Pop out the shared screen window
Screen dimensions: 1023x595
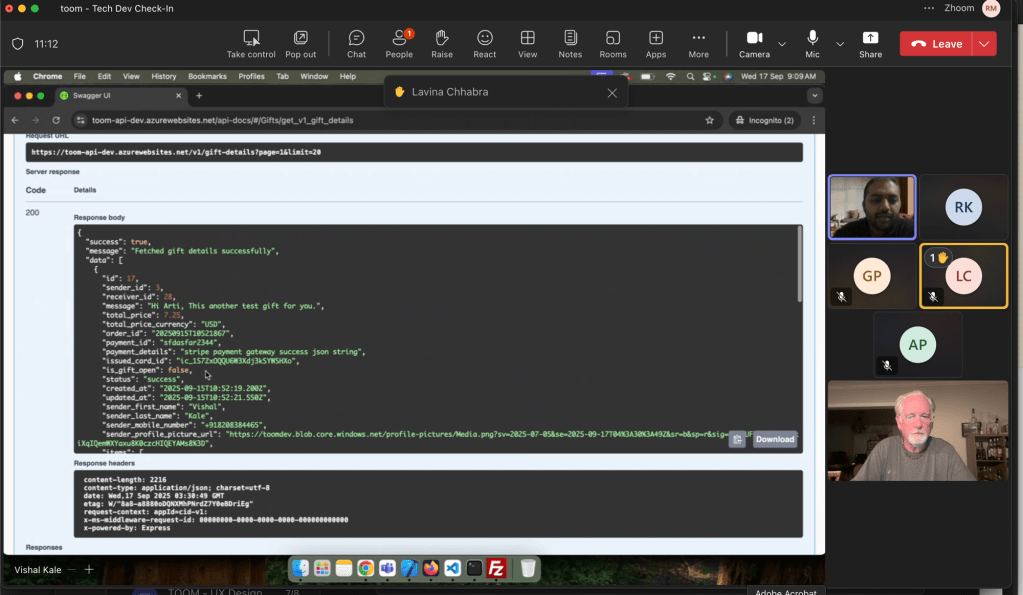[x=300, y=43]
